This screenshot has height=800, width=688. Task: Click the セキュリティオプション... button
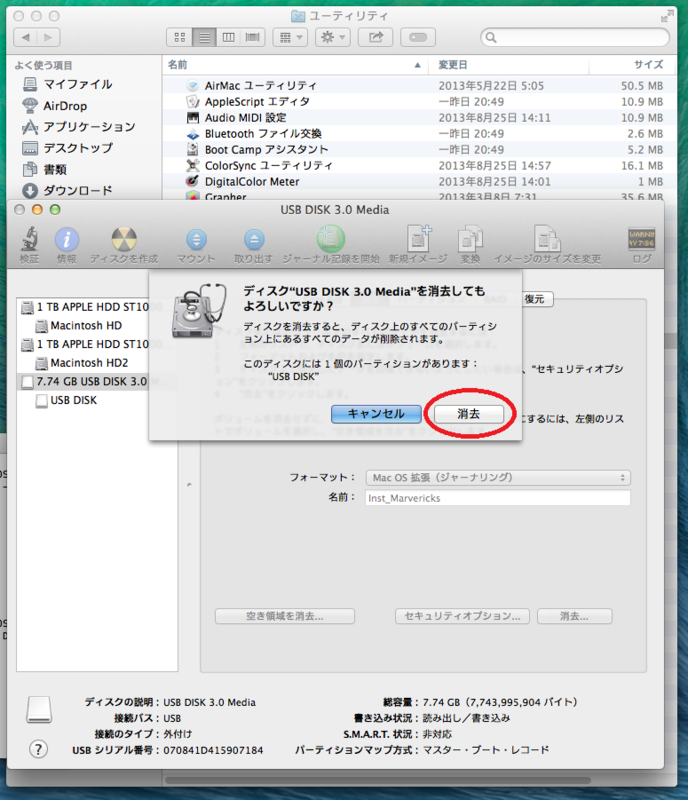point(462,616)
